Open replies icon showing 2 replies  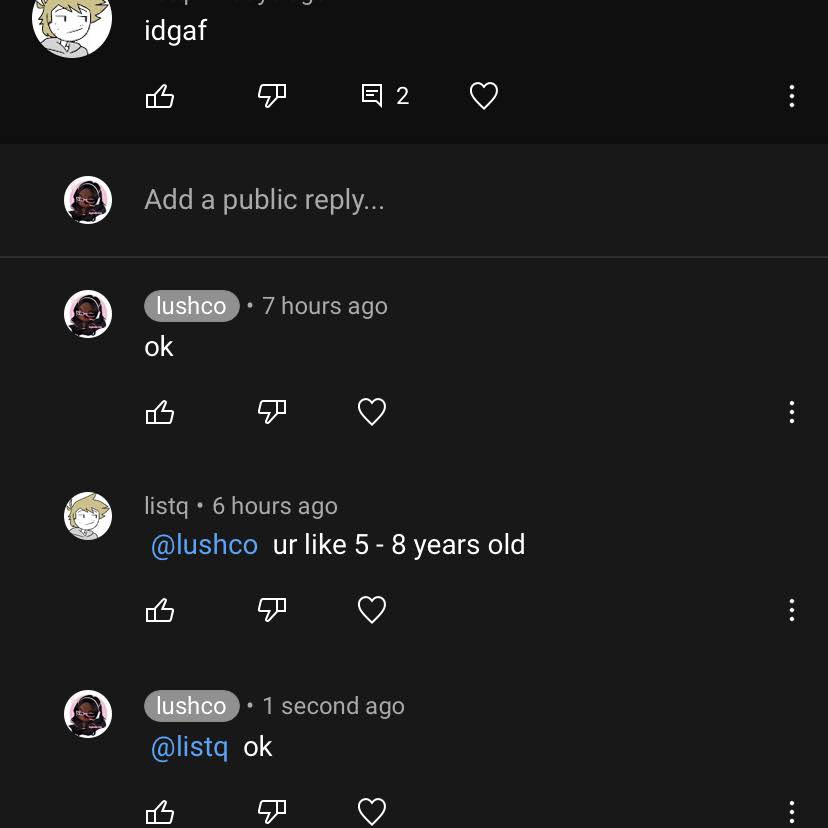[x=385, y=96]
